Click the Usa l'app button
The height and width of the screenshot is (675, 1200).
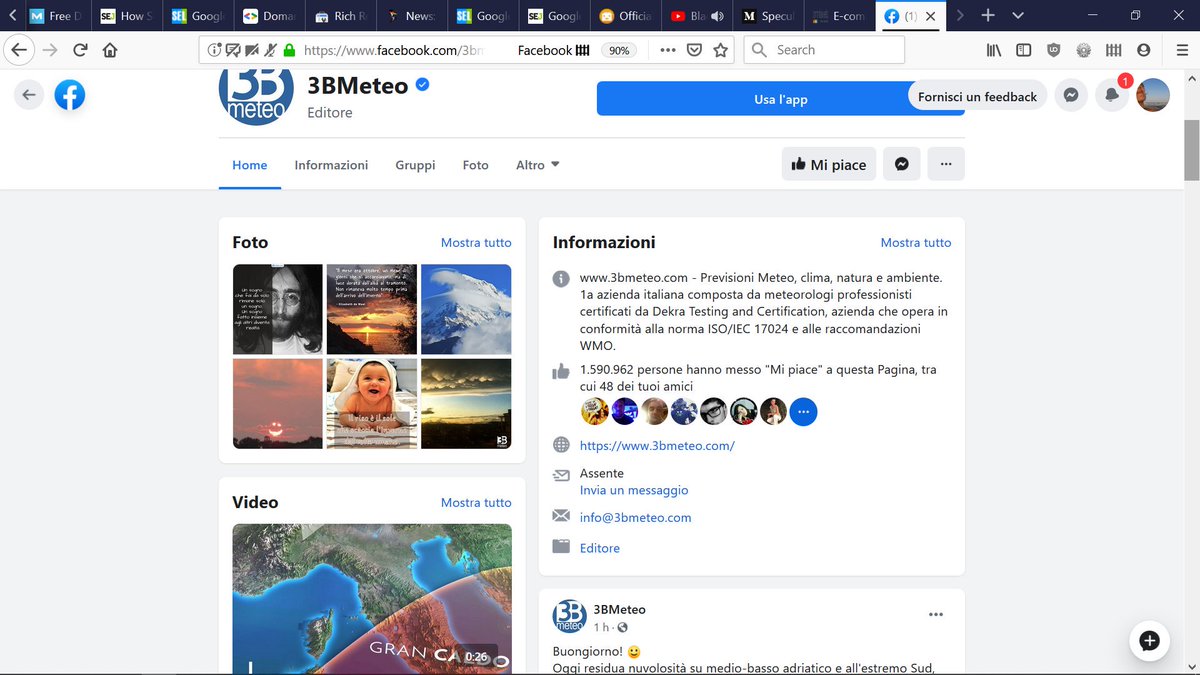781,99
